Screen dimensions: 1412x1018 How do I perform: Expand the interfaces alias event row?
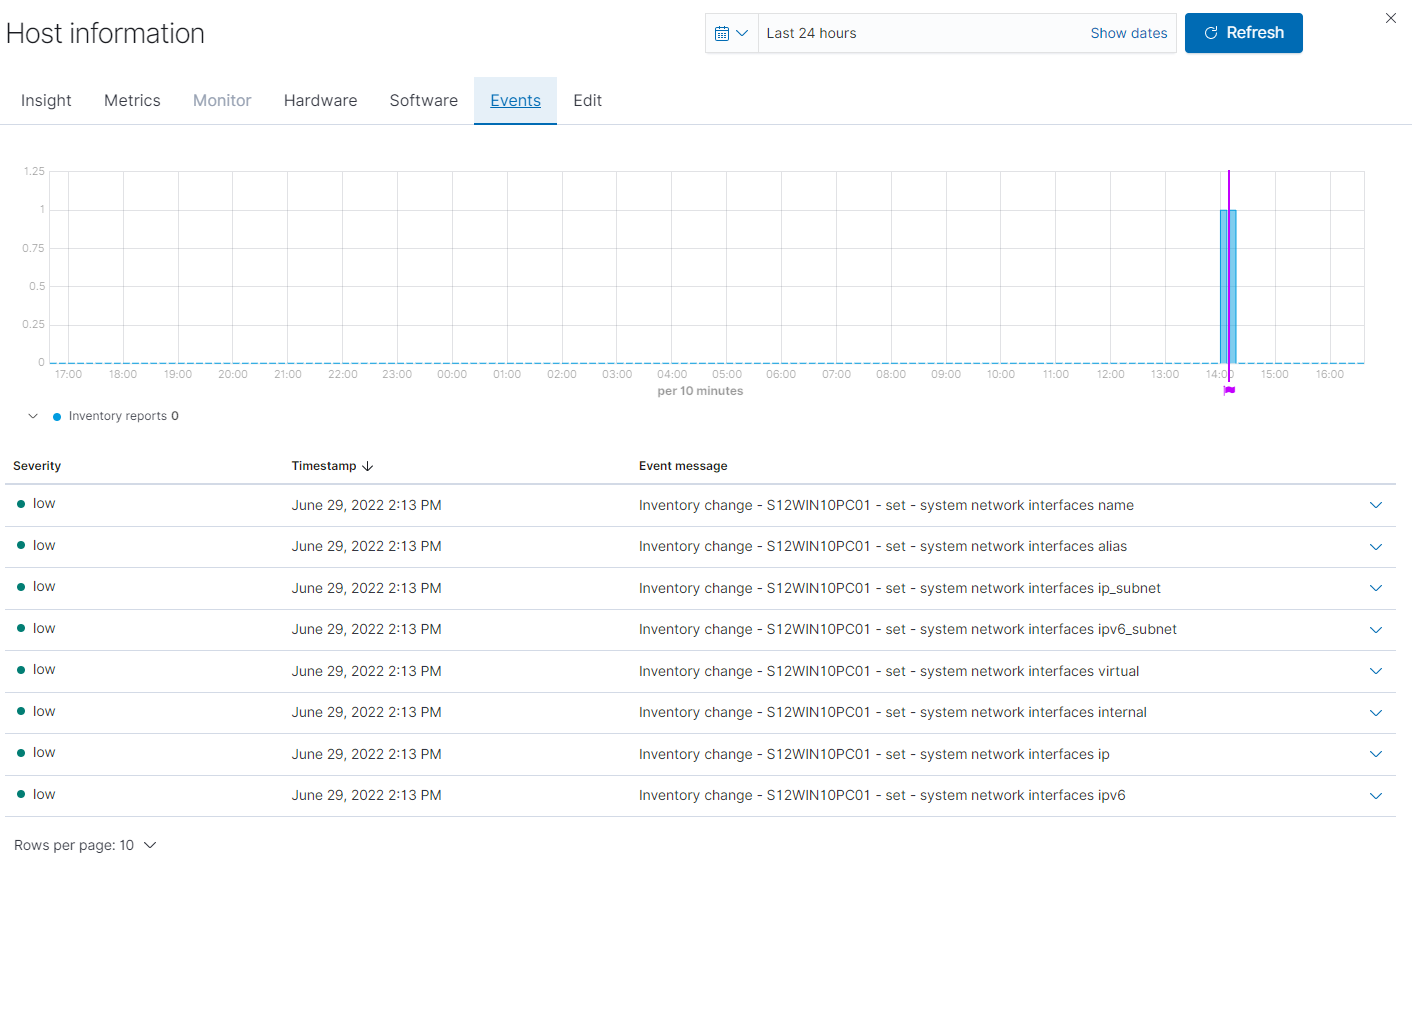(x=1375, y=547)
